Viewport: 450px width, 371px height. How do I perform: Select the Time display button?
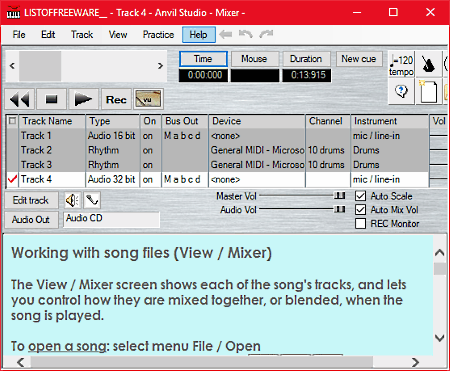pyautogui.click(x=203, y=59)
